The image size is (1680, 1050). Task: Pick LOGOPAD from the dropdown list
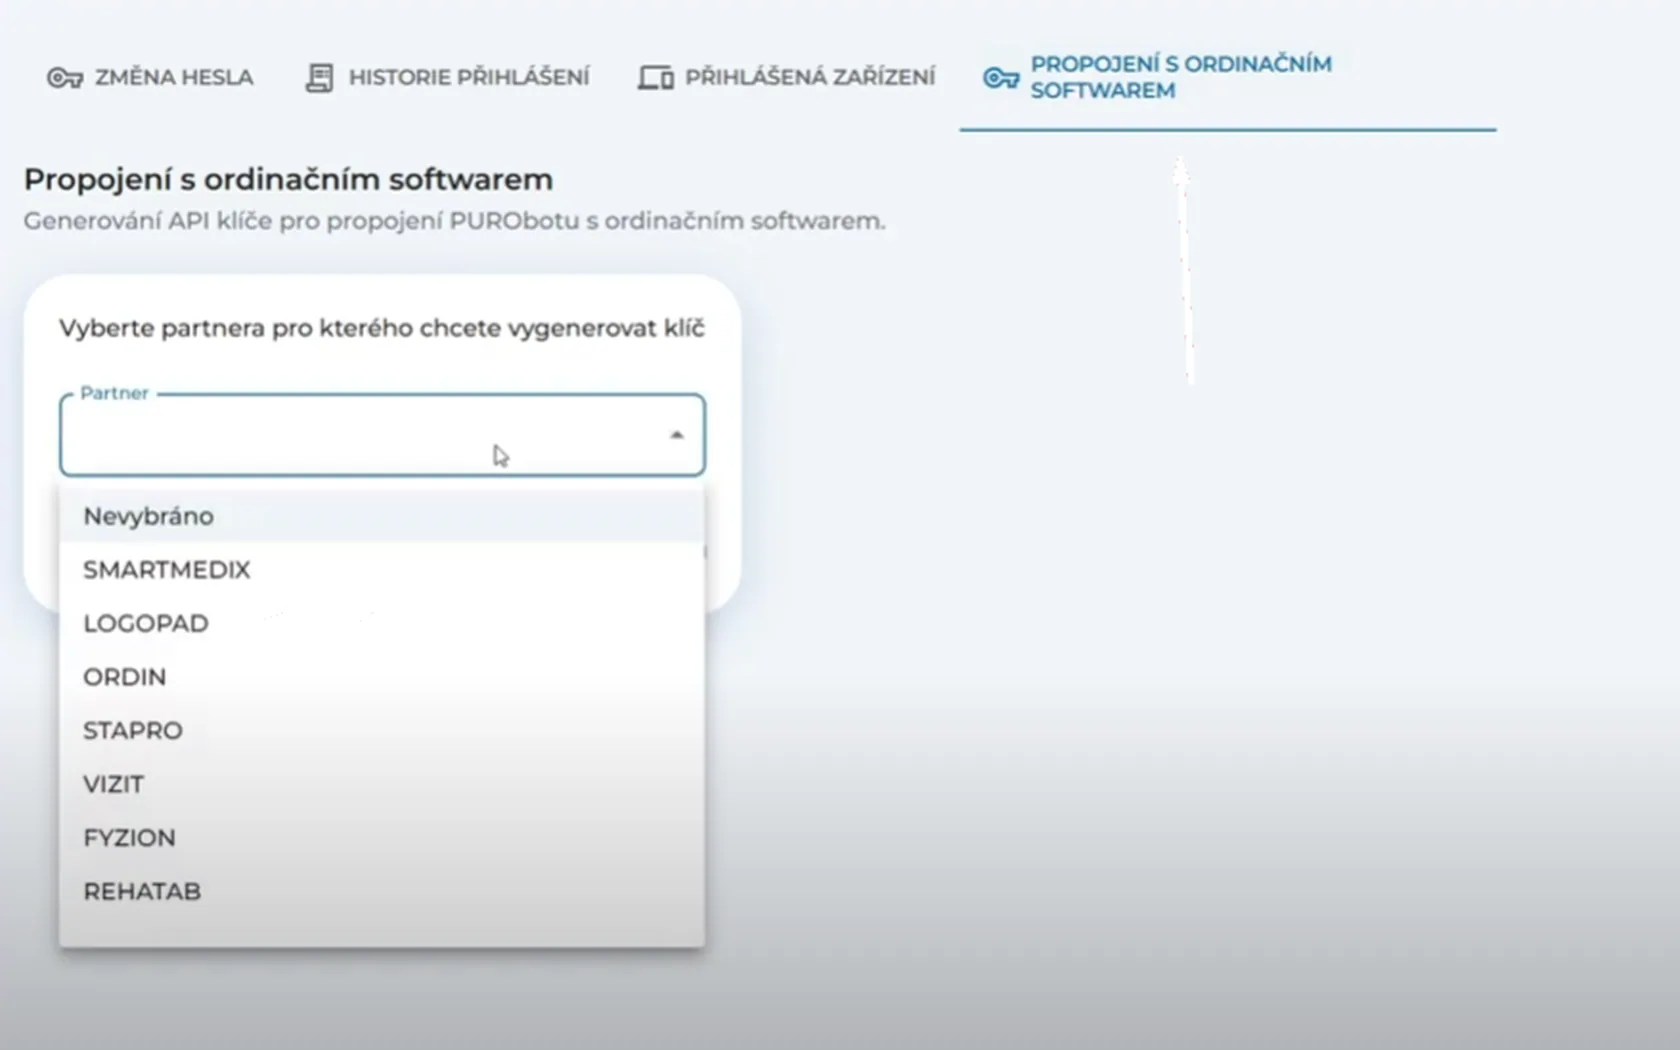pos(382,624)
